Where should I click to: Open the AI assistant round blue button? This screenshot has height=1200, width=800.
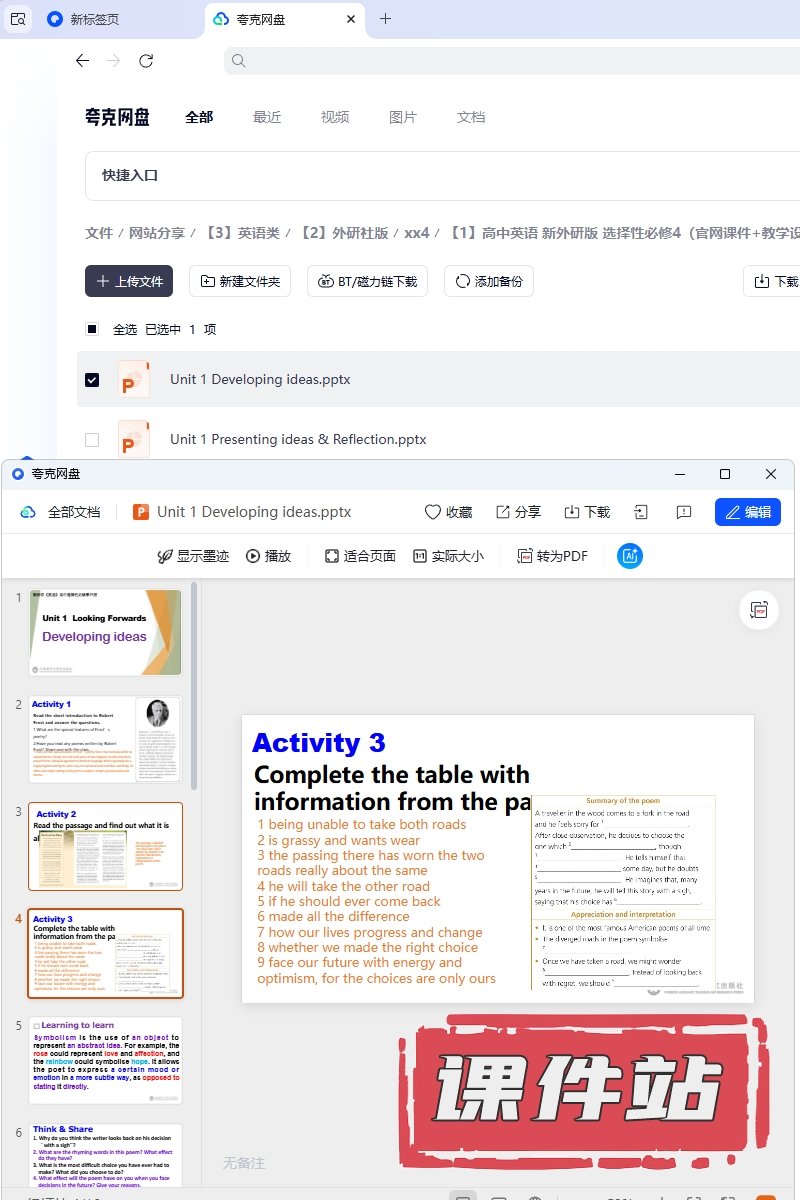click(630, 556)
